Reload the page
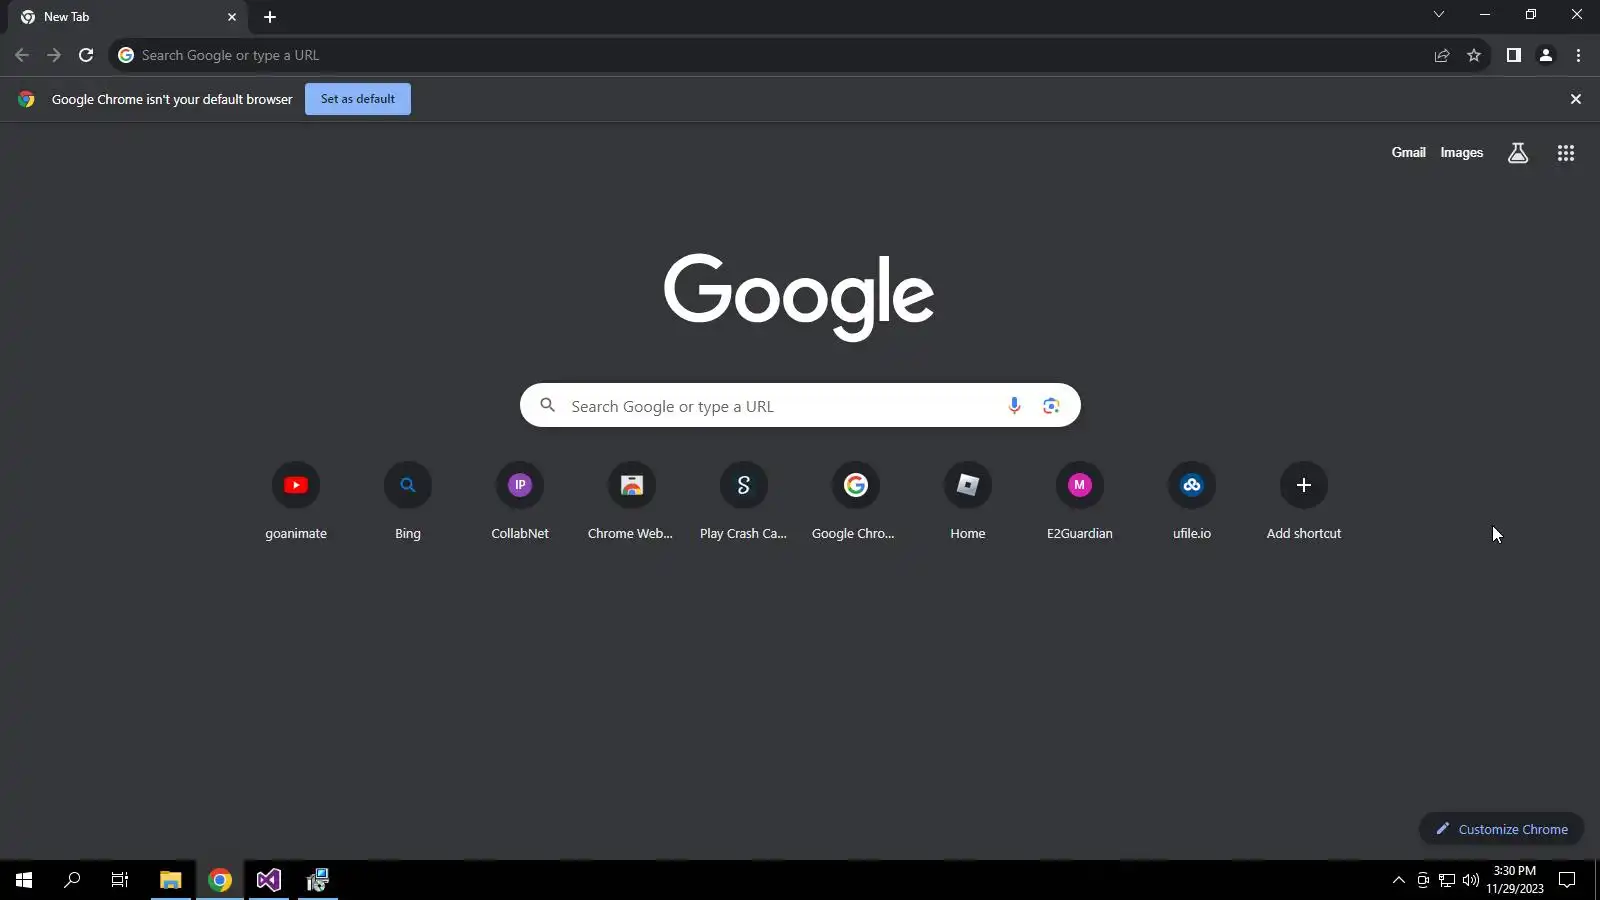 coord(86,55)
